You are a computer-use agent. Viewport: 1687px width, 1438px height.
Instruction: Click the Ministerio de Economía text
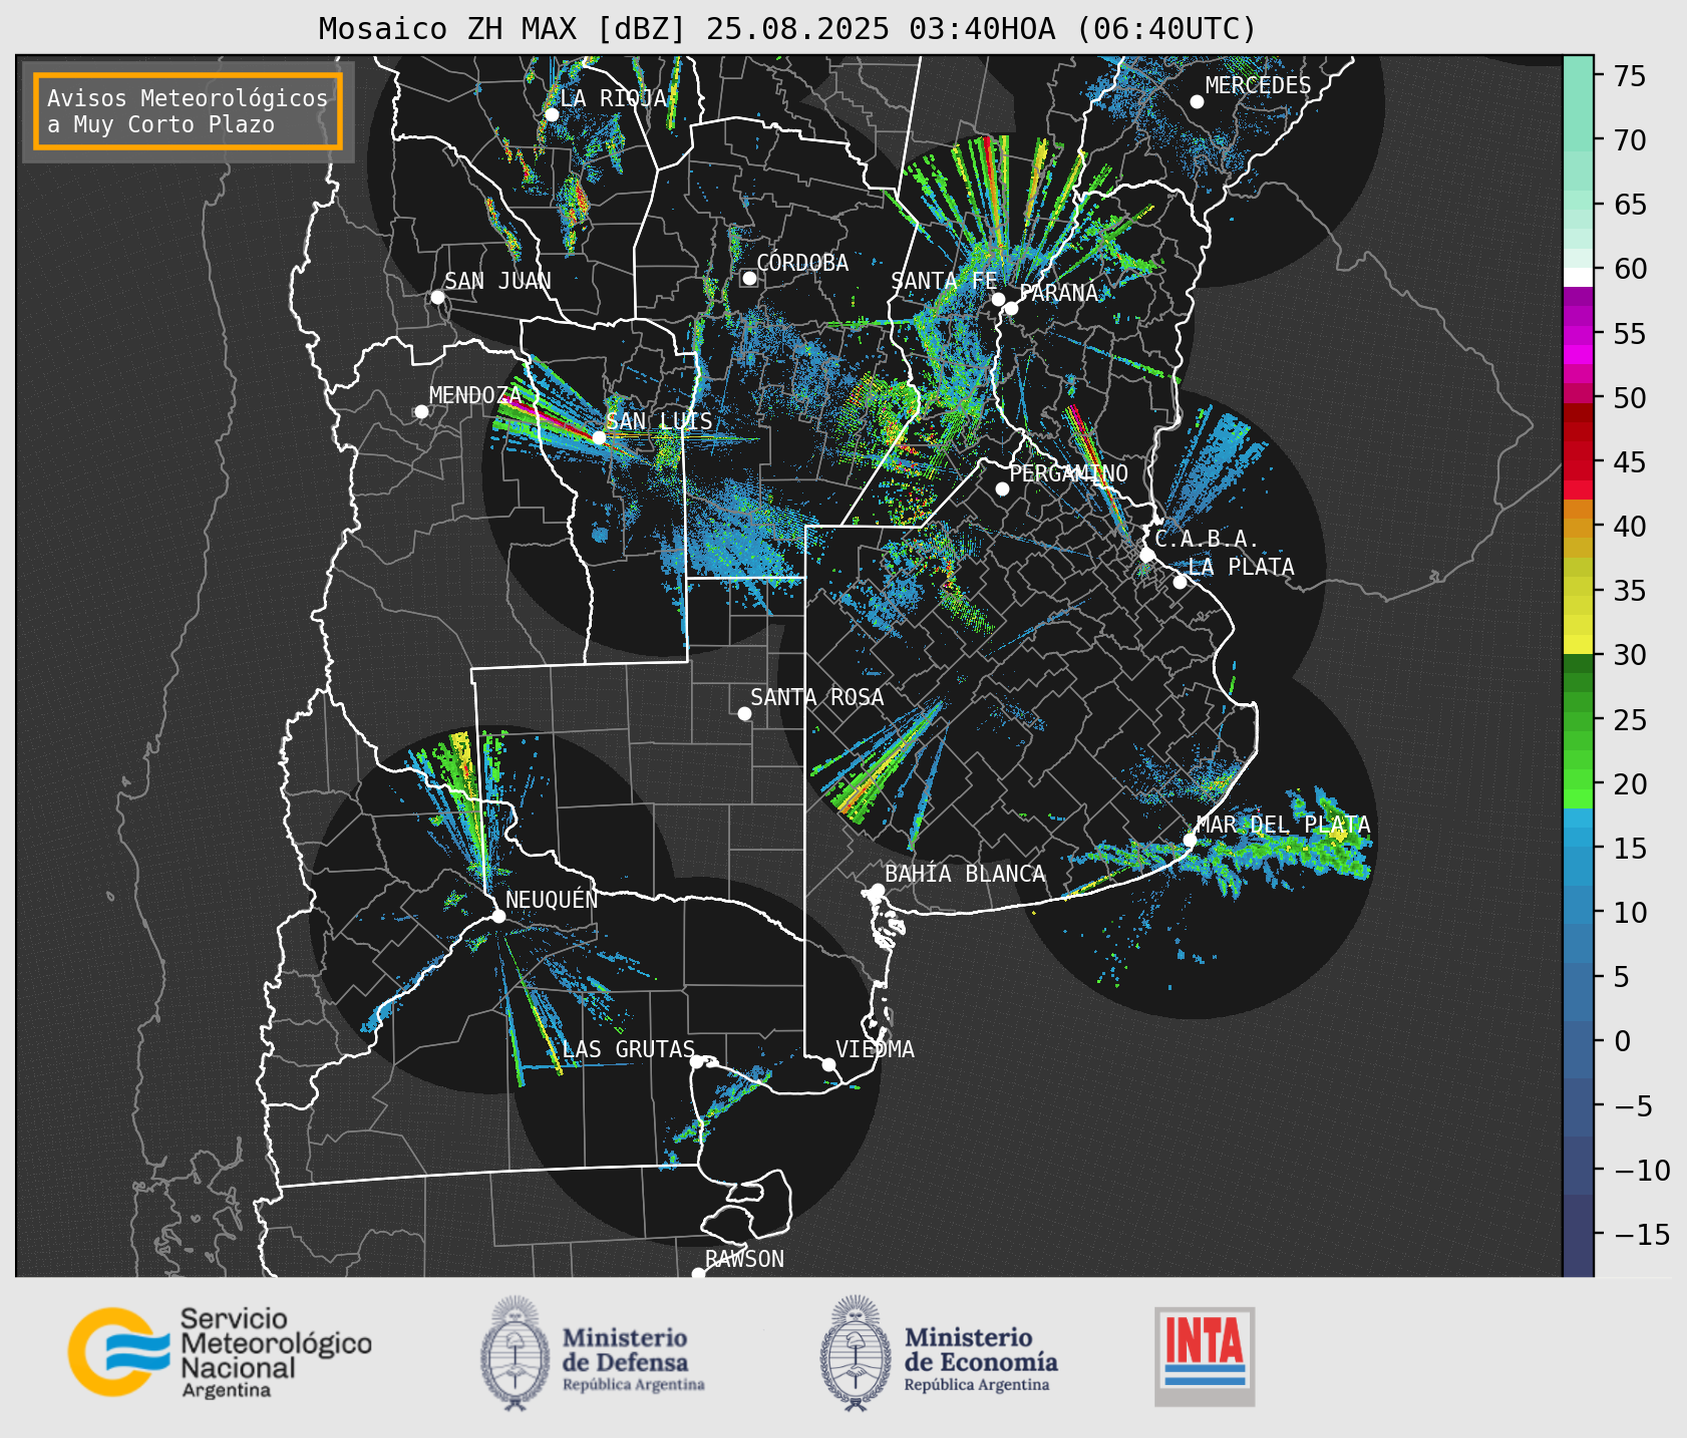pyautogui.click(x=981, y=1349)
